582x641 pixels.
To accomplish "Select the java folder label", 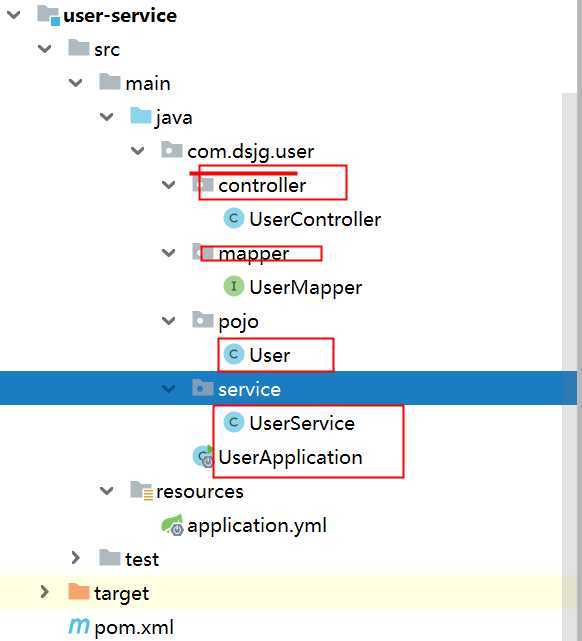I will 174,118.
